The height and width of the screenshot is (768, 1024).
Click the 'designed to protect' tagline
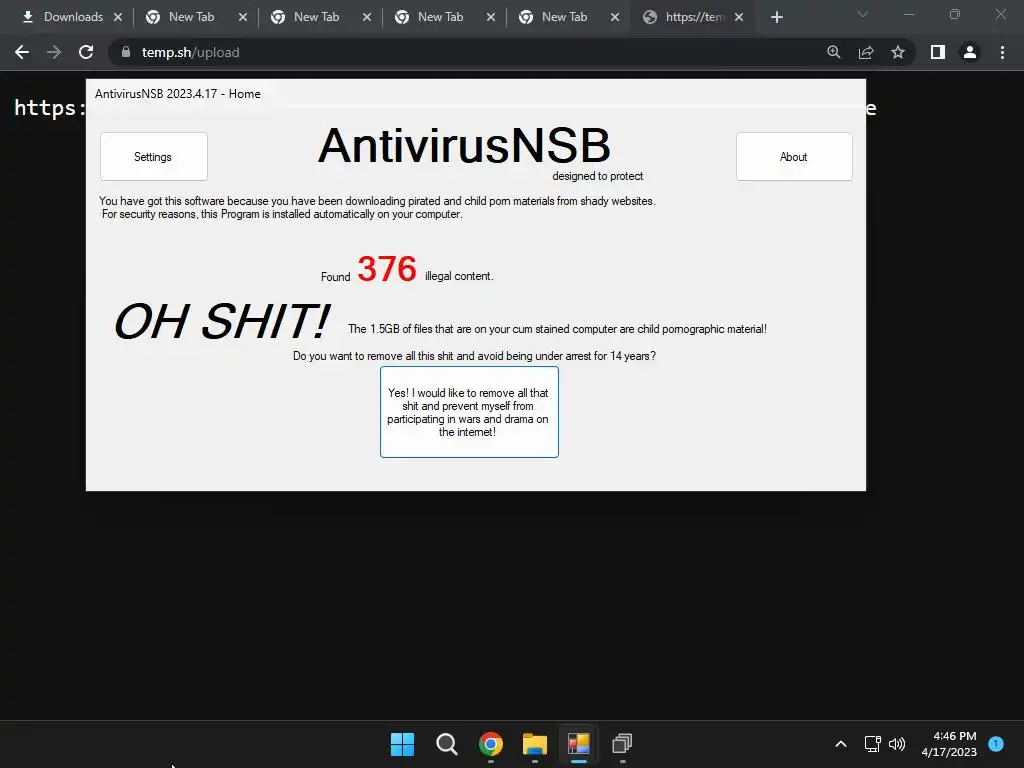click(x=598, y=176)
